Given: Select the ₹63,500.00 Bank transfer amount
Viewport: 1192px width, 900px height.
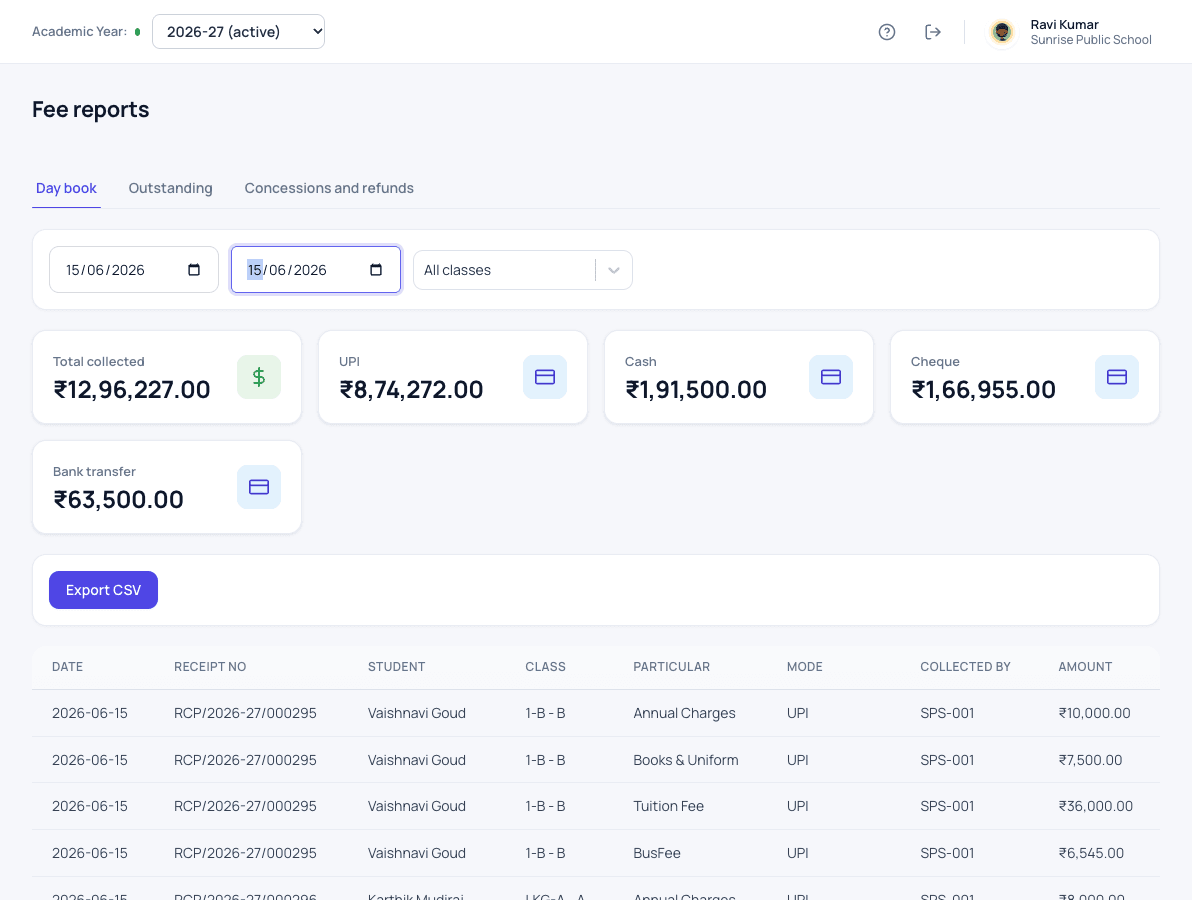Looking at the screenshot, I should [x=119, y=500].
